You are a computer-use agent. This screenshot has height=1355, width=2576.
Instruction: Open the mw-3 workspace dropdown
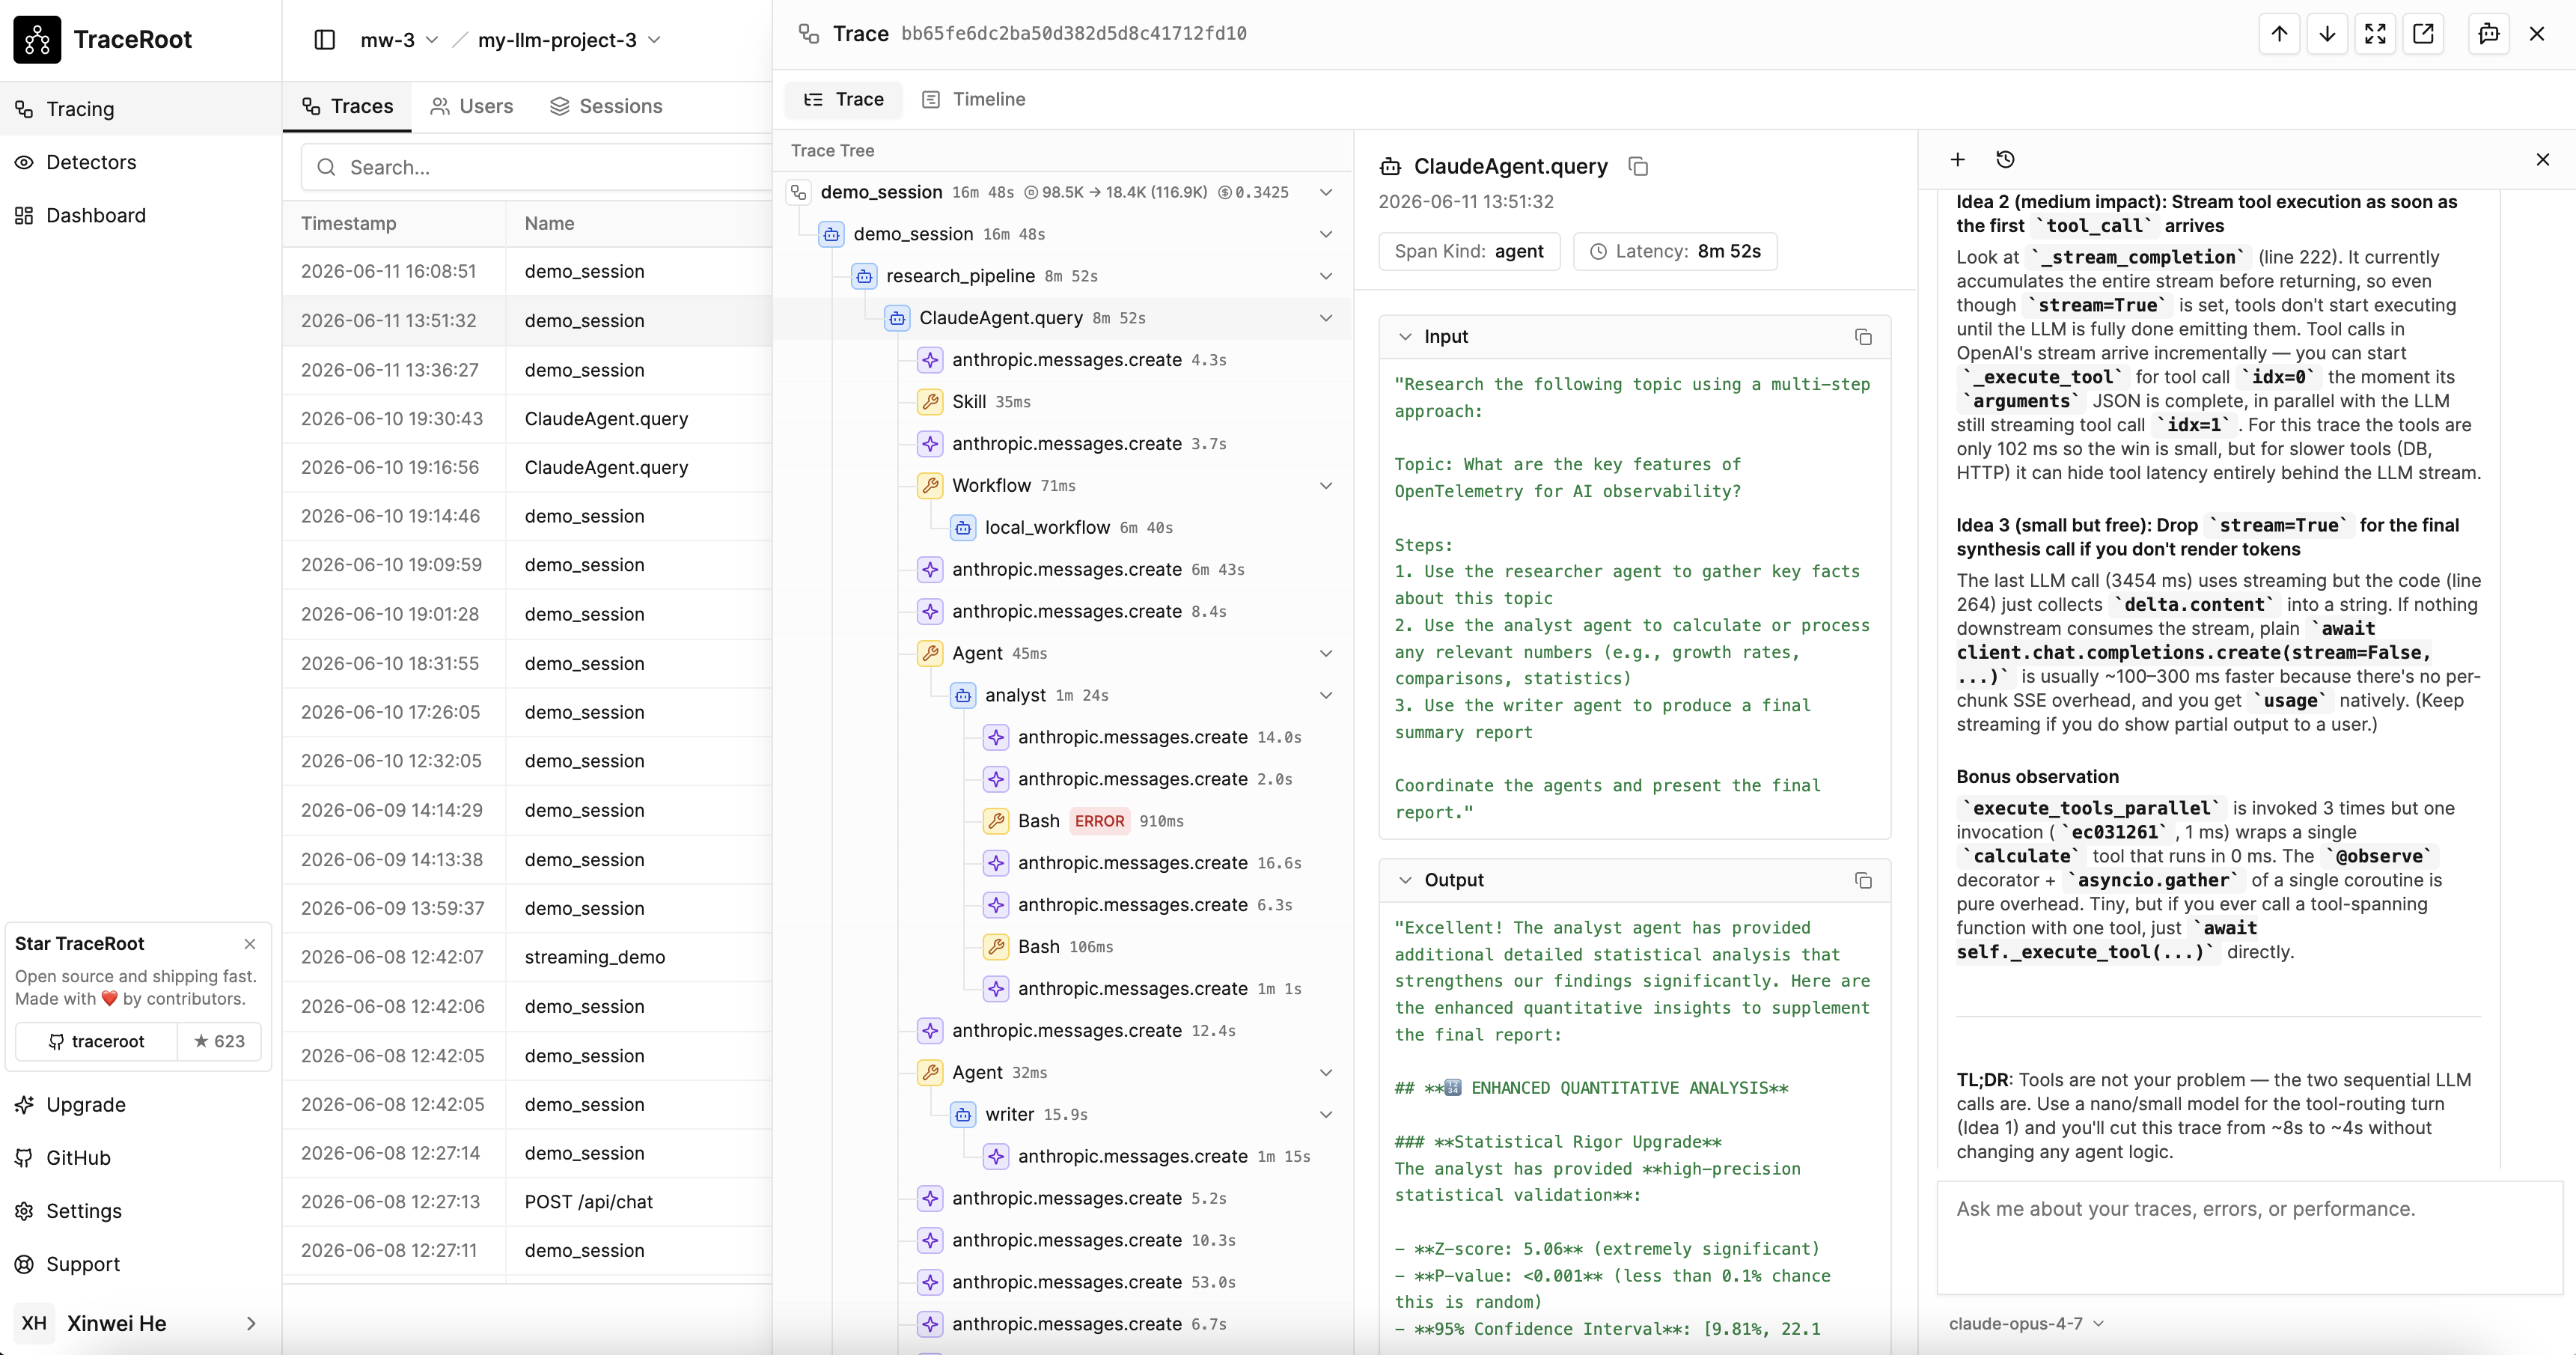click(x=399, y=40)
